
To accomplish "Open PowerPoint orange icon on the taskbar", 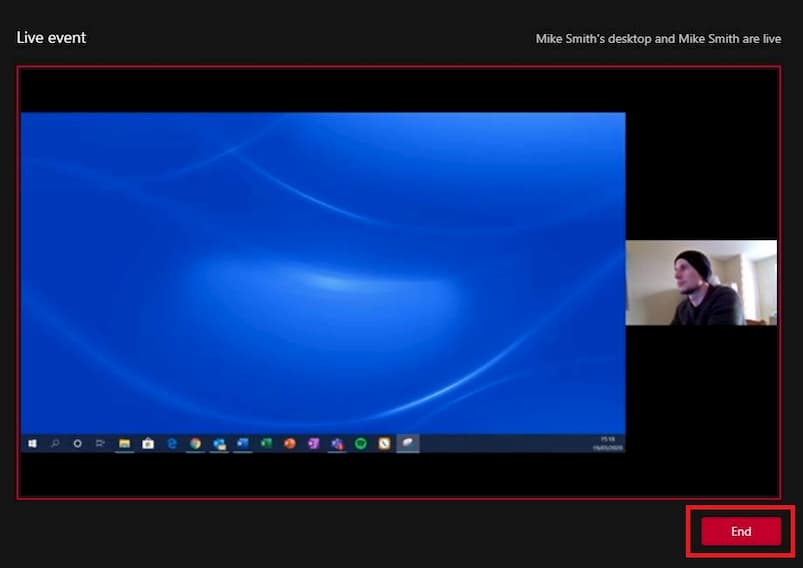I will pyautogui.click(x=290, y=444).
